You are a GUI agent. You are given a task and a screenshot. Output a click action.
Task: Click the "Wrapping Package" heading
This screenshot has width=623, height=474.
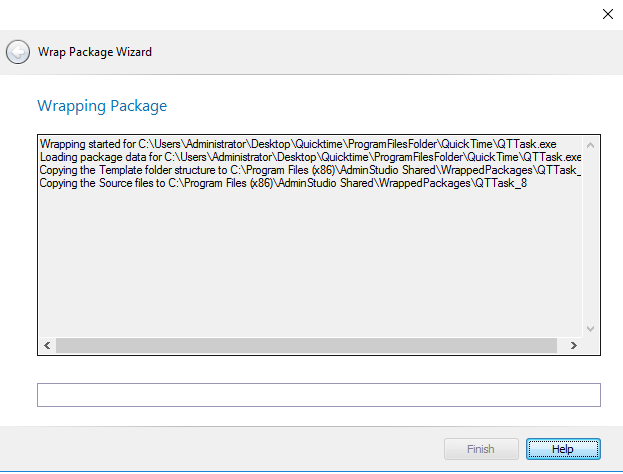(x=102, y=105)
